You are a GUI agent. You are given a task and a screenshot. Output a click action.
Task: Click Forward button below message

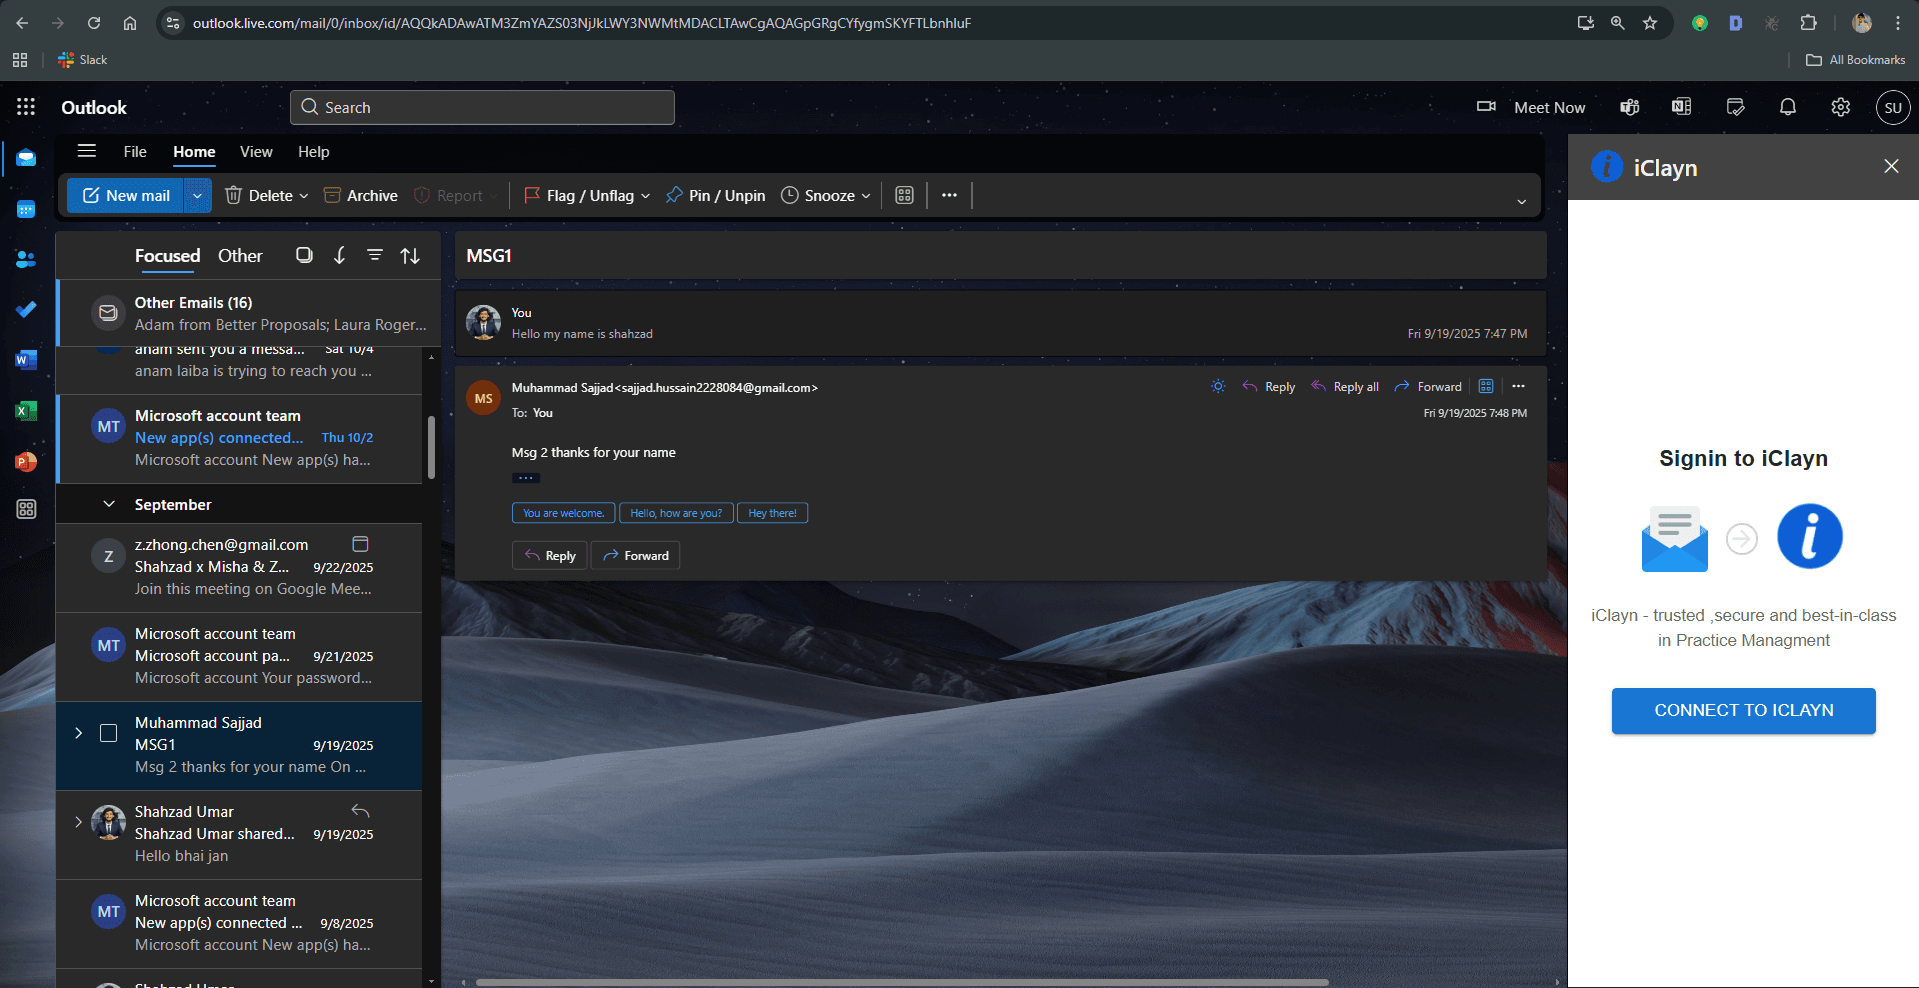click(x=636, y=555)
